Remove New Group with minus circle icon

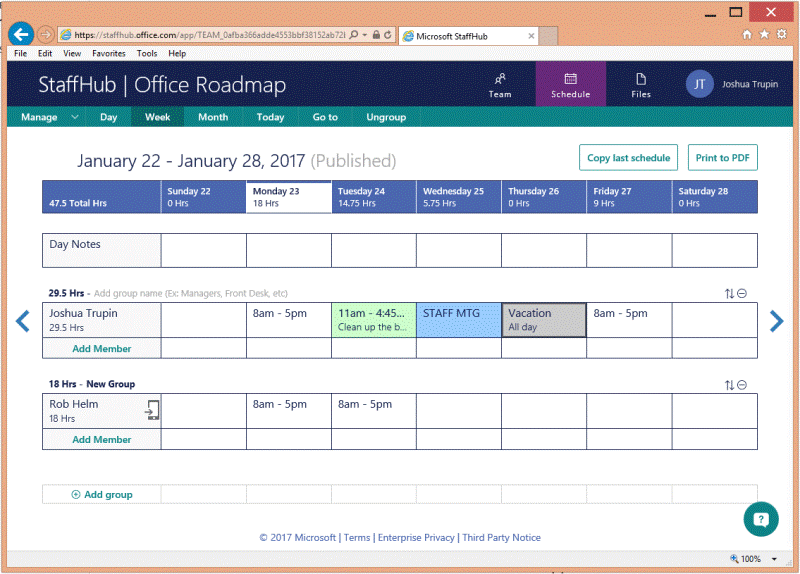pos(742,385)
